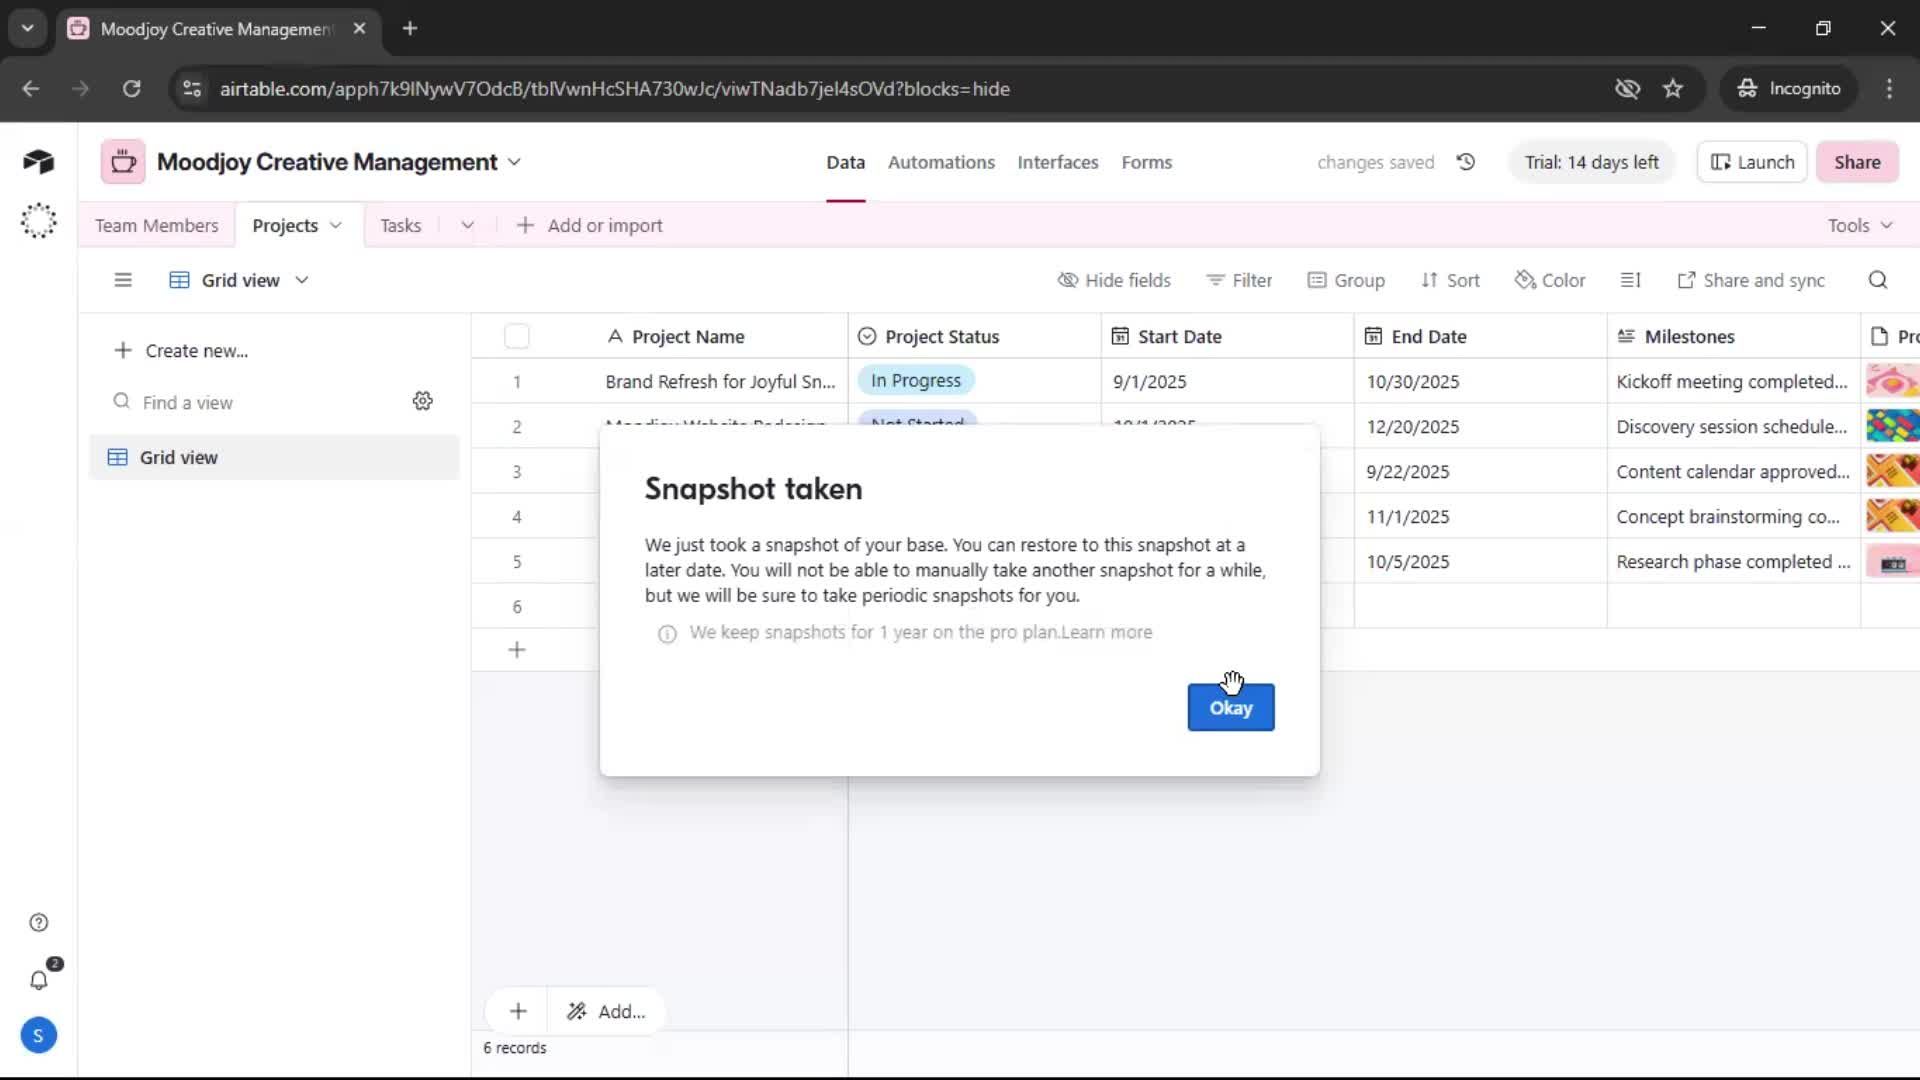Open the browser tab search dropdown
Viewport: 1920px width, 1080px height.
click(28, 28)
